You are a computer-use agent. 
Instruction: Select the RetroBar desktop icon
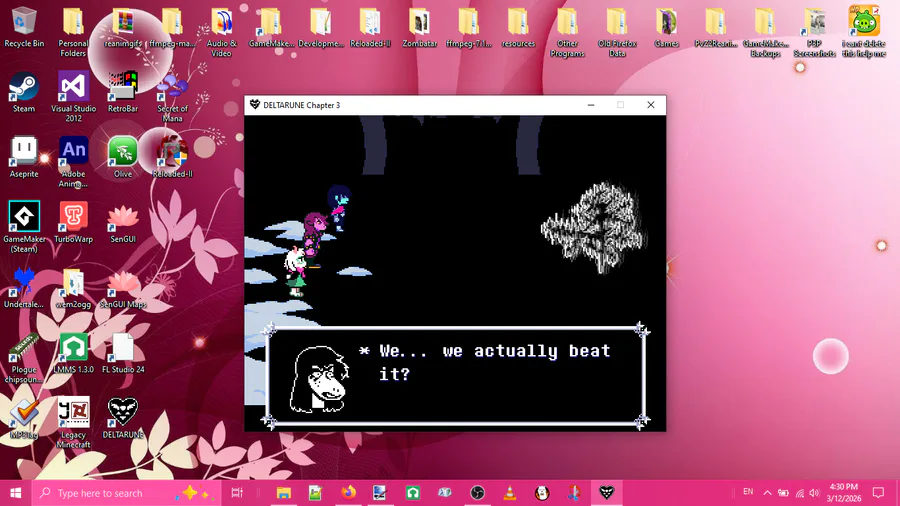point(122,92)
